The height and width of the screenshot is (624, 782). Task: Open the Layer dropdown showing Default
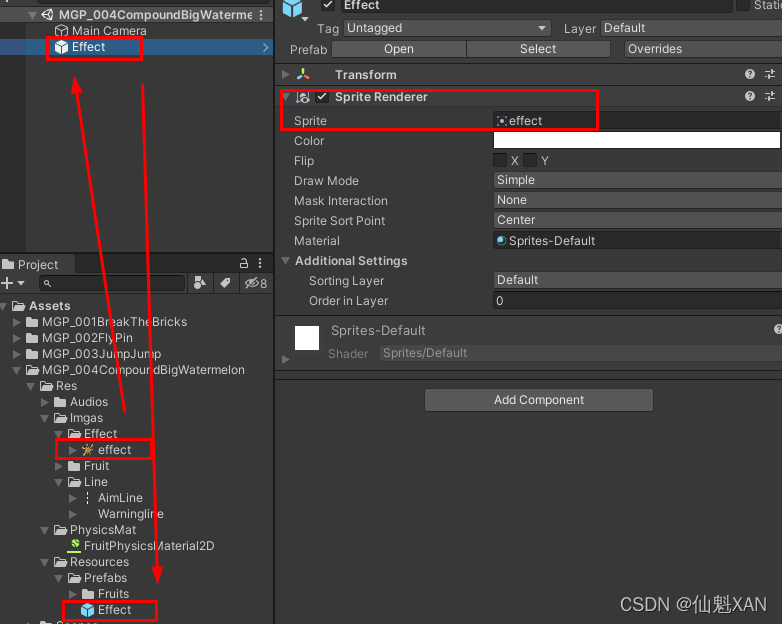691,28
